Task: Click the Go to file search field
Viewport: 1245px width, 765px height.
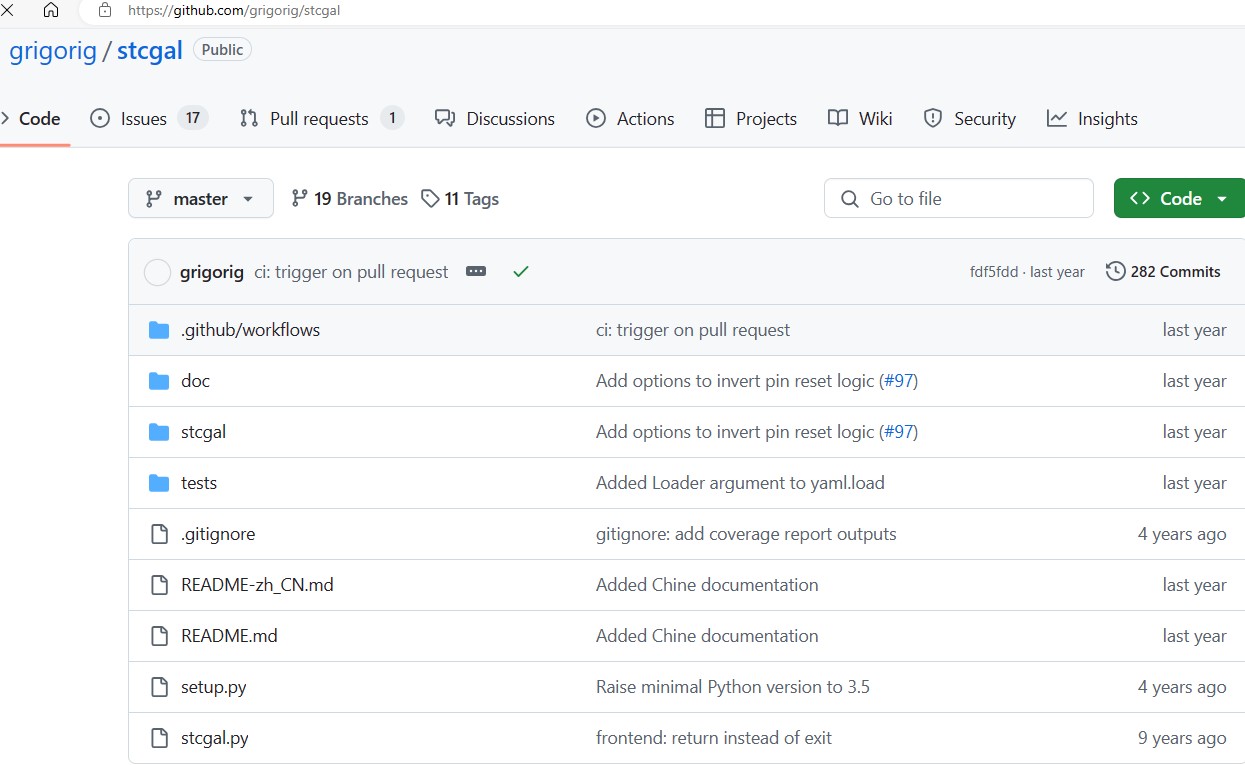Action: point(959,198)
